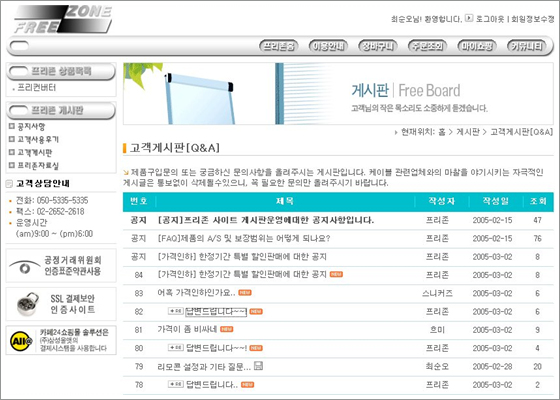The width and height of the screenshot is (560, 400).
Task: Open the 장바구니 navigation button
Action: (x=378, y=46)
